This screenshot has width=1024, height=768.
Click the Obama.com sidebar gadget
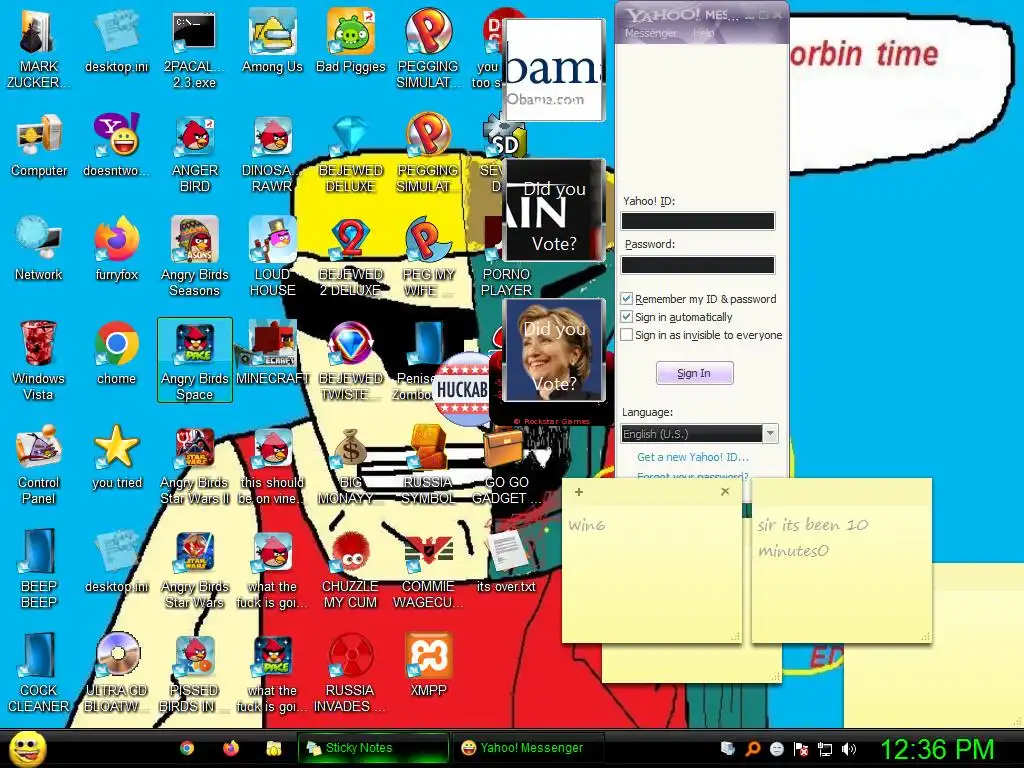[x=554, y=69]
